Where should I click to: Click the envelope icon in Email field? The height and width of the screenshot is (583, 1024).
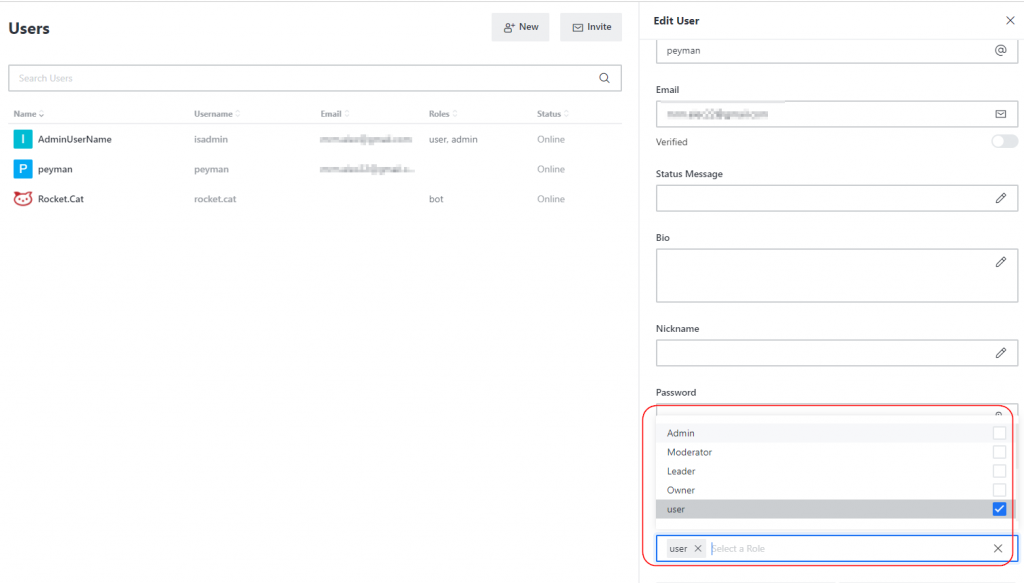coord(1000,114)
